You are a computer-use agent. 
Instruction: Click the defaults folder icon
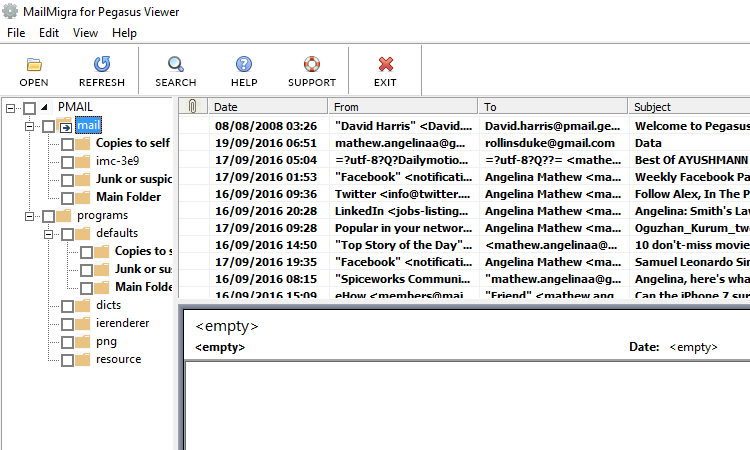[82, 233]
